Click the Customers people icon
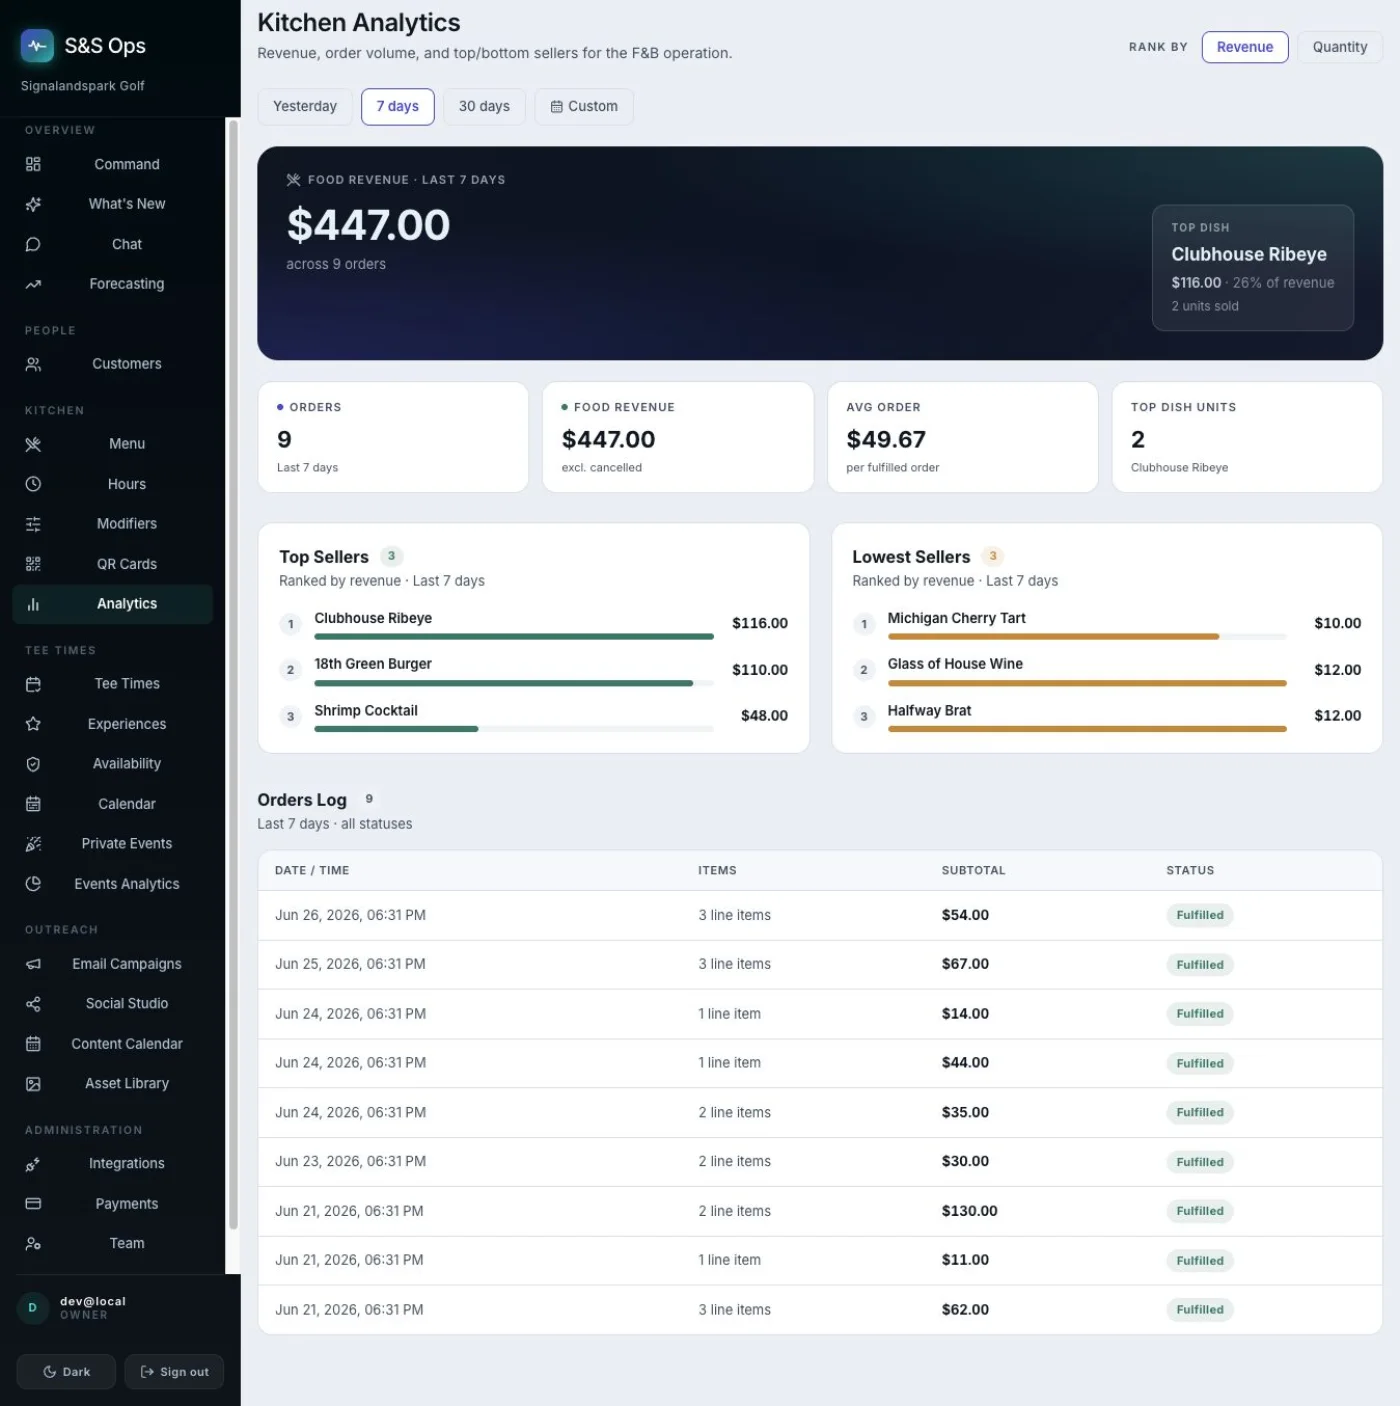 [x=33, y=364]
